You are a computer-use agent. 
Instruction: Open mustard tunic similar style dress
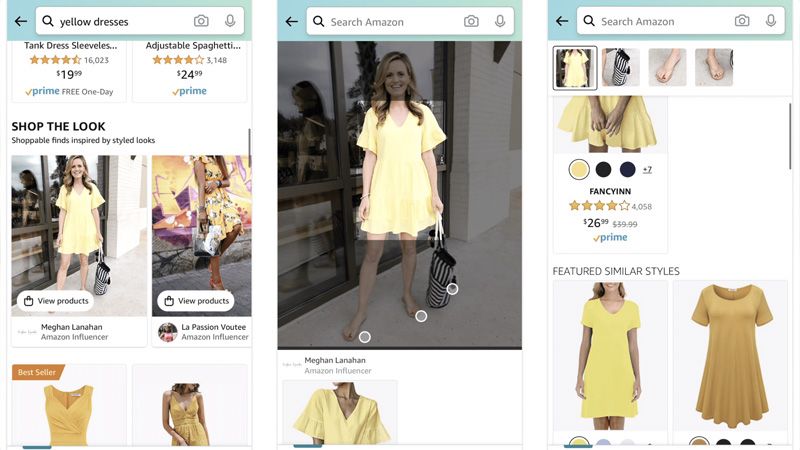730,357
